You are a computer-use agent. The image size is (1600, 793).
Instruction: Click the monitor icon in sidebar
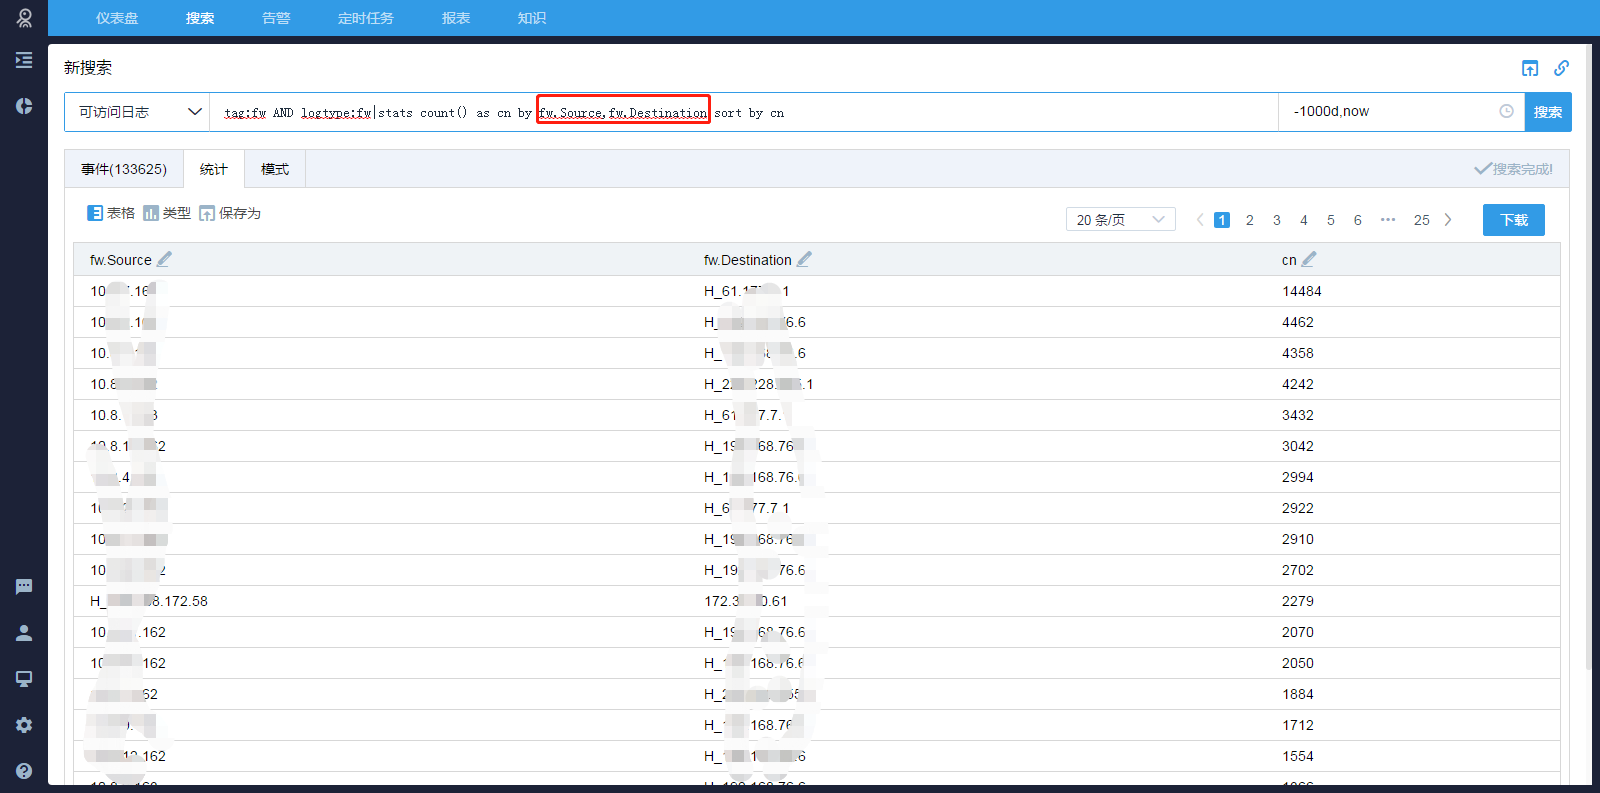[x=24, y=679]
